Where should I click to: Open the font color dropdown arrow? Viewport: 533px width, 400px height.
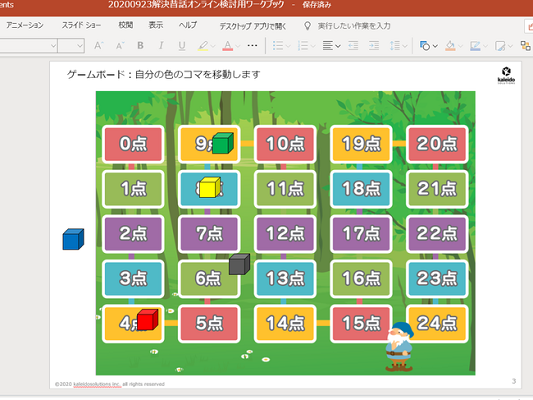[x=238, y=46]
